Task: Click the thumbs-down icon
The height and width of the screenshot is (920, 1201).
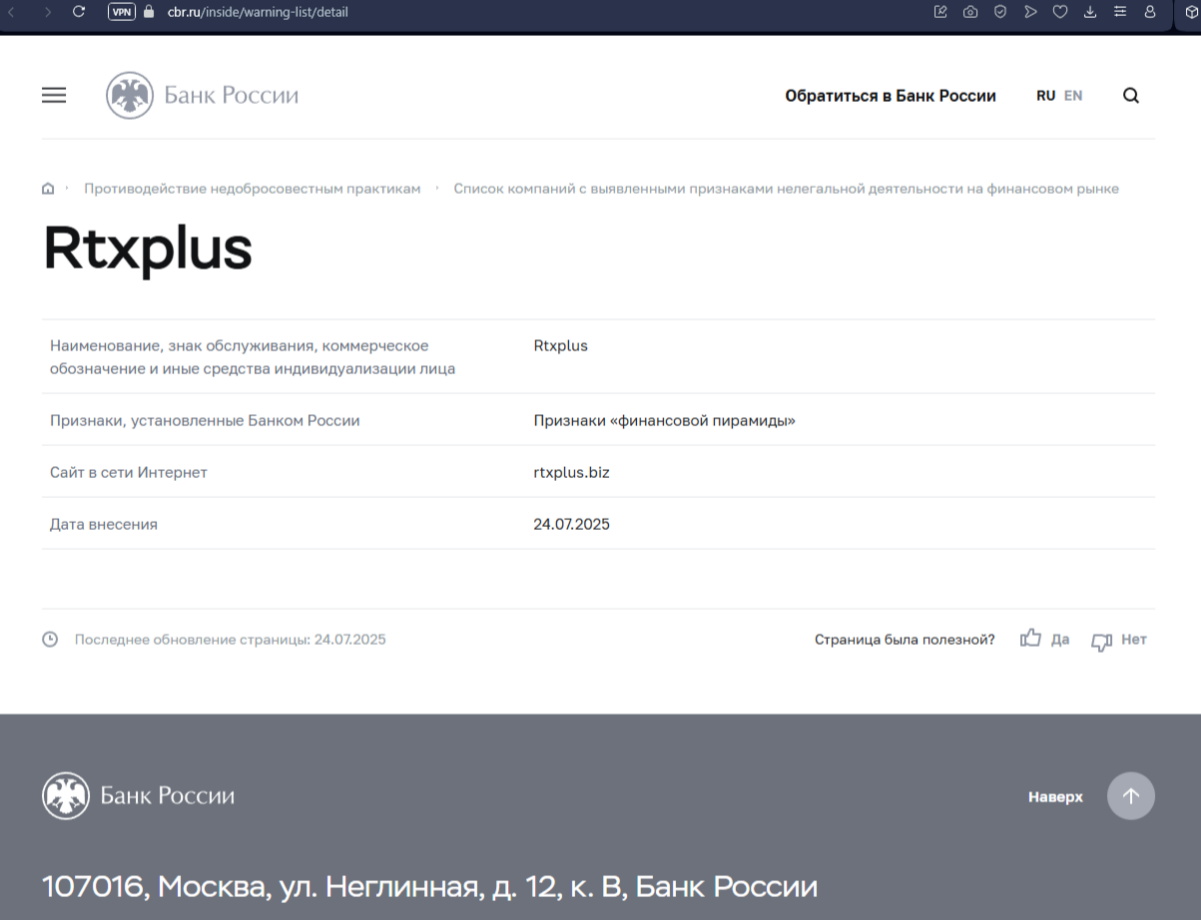Action: (x=1102, y=641)
